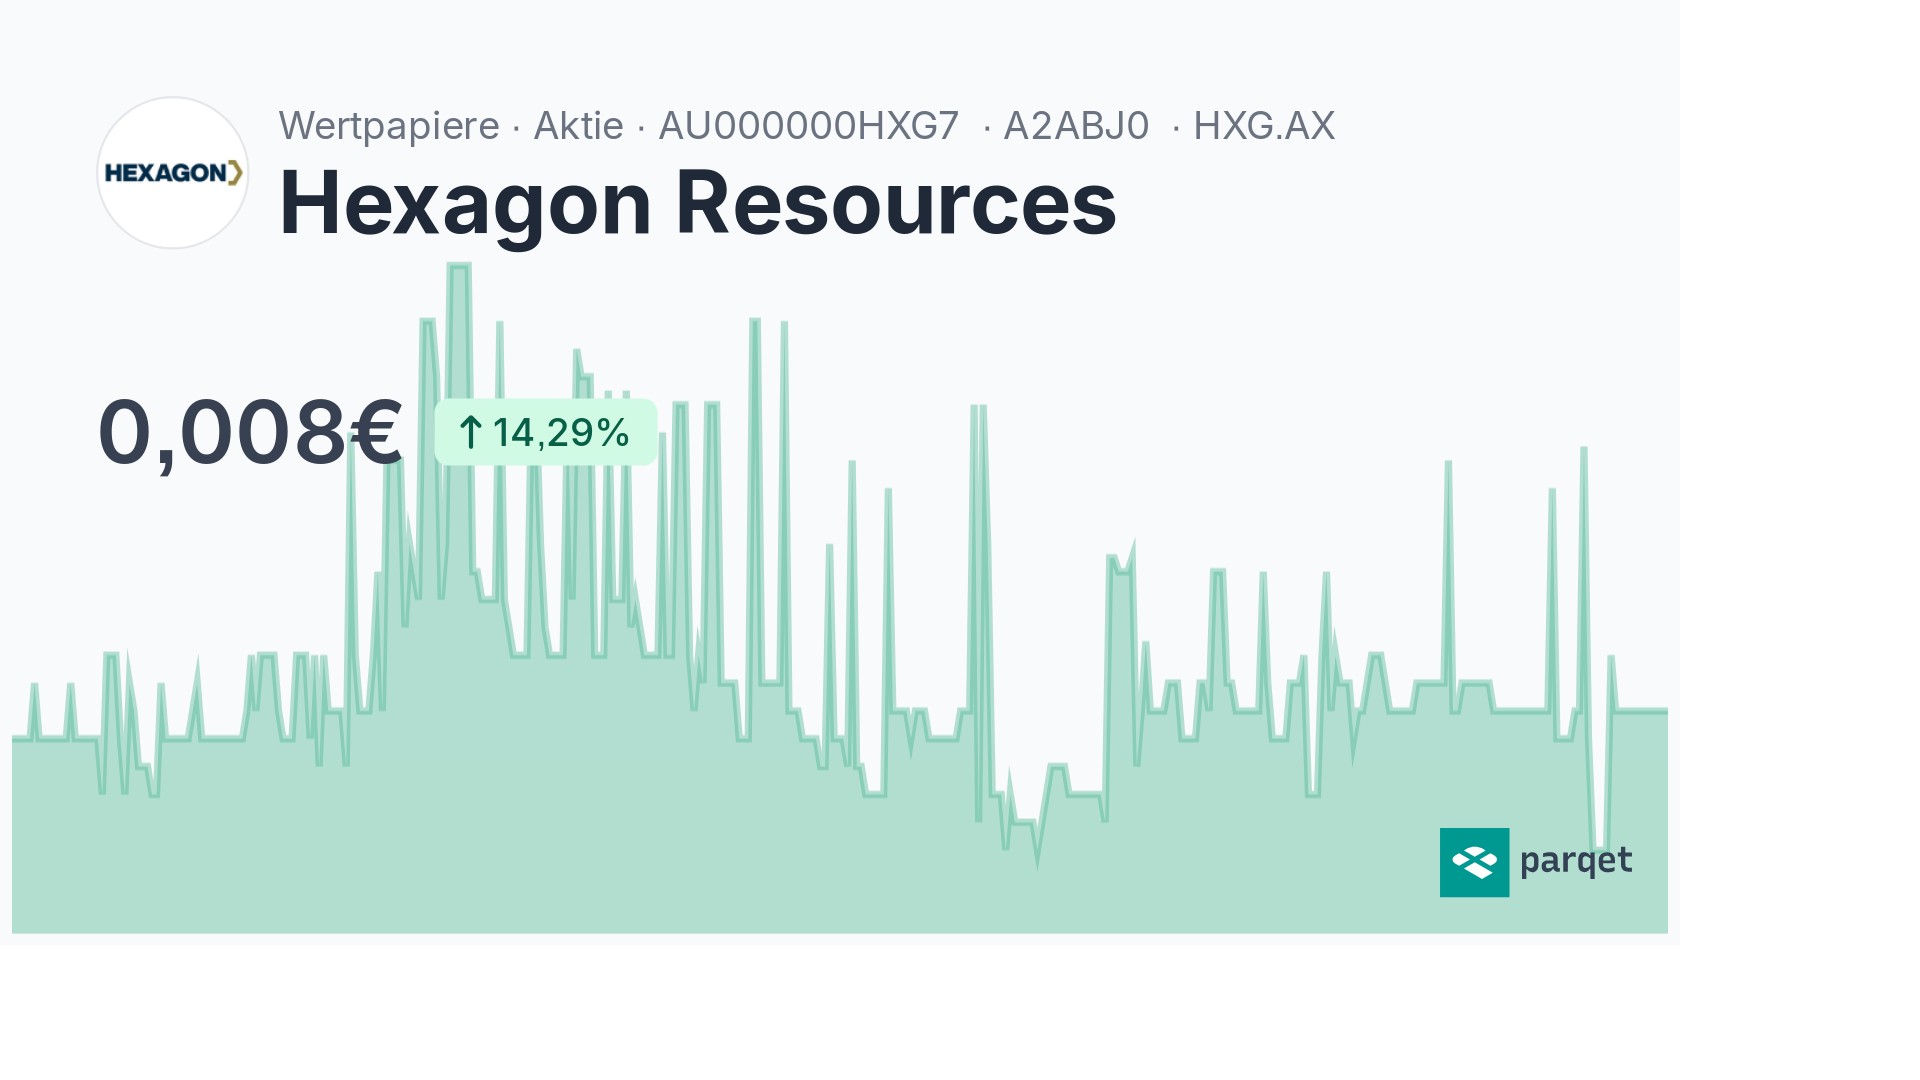Click the ticker 'HXG.AX'
This screenshot has height=1080, width=1920.
coord(1264,126)
